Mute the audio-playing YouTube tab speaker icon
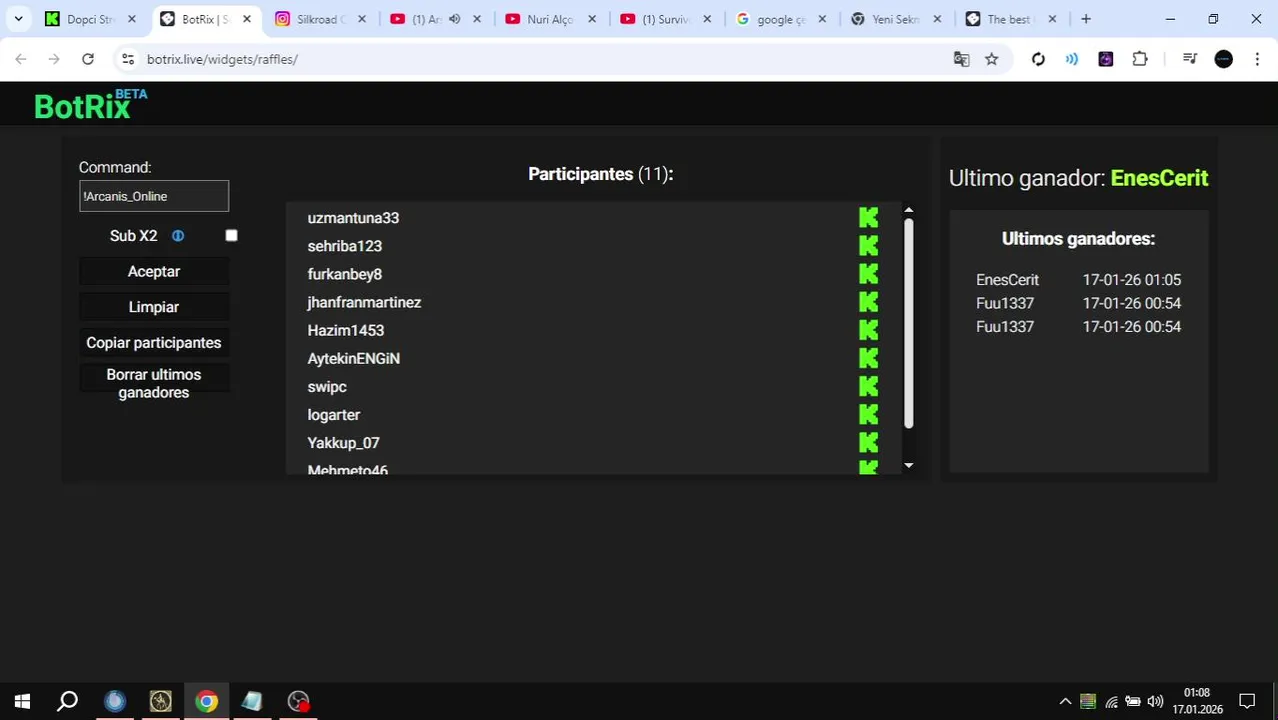The width and height of the screenshot is (1278, 720). (x=454, y=19)
